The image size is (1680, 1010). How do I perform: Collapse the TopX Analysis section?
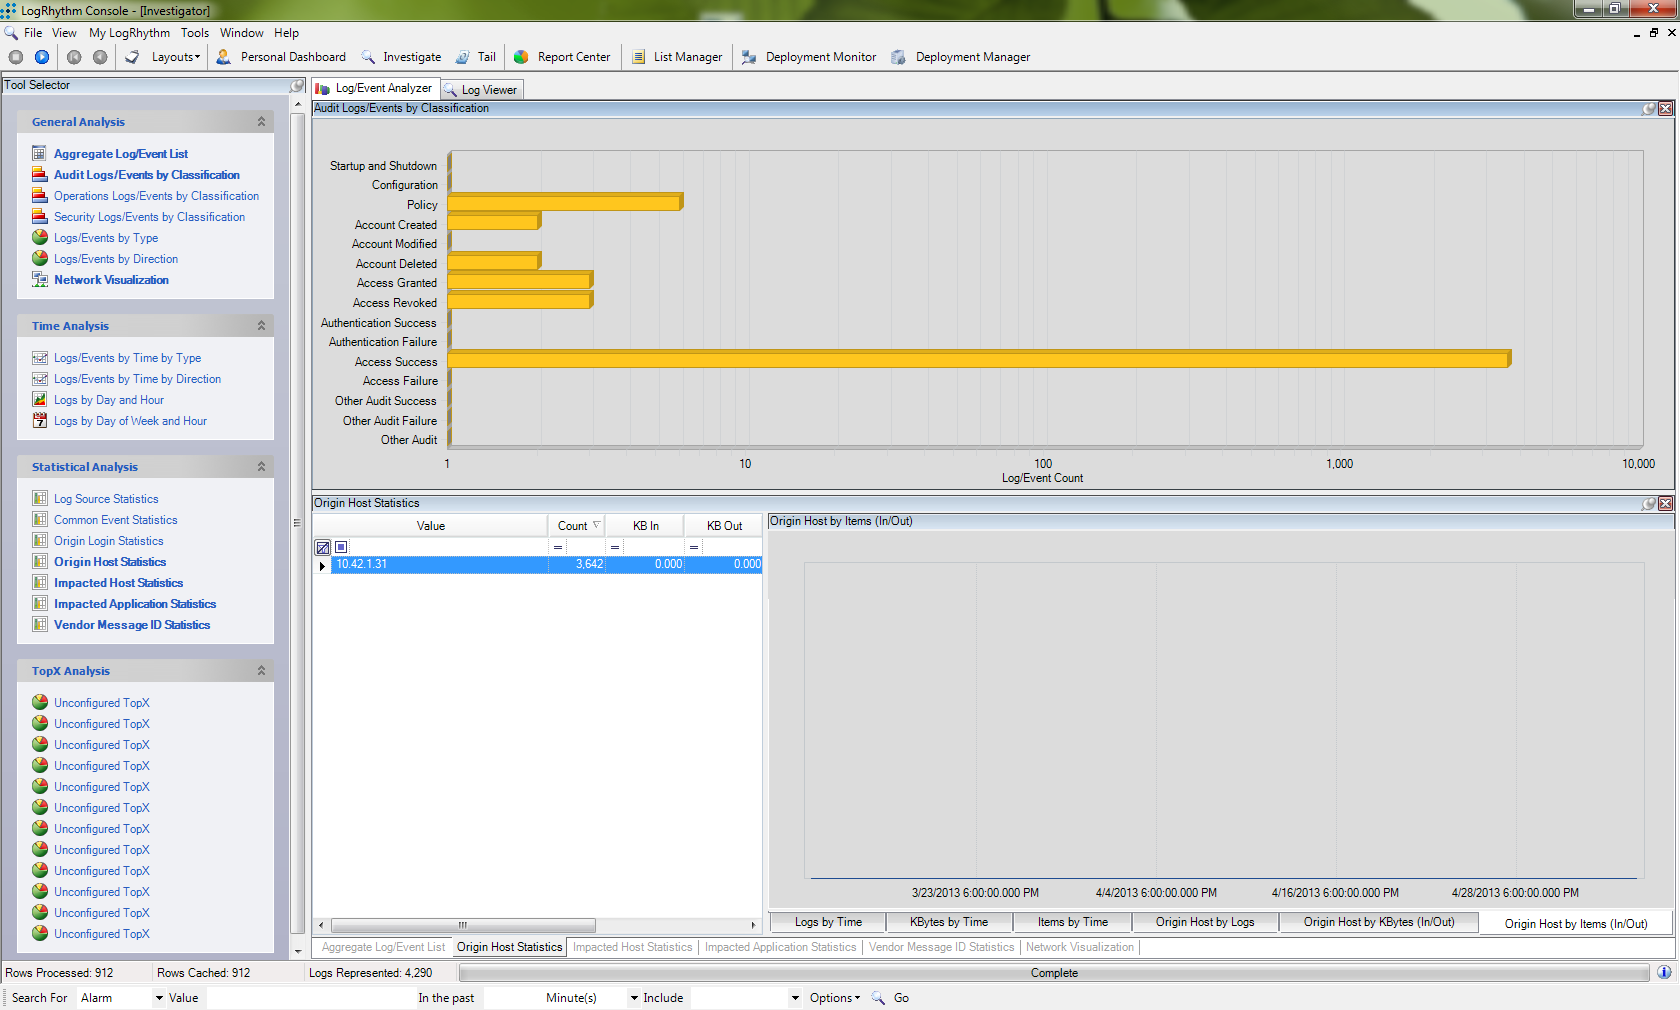[261, 670]
